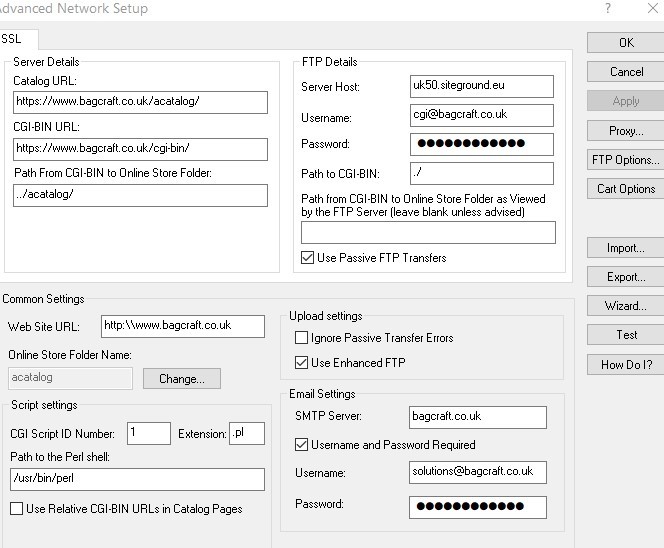Toggle Username and Password Required checkbox
The image size is (664, 548).
click(x=302, y=445)
